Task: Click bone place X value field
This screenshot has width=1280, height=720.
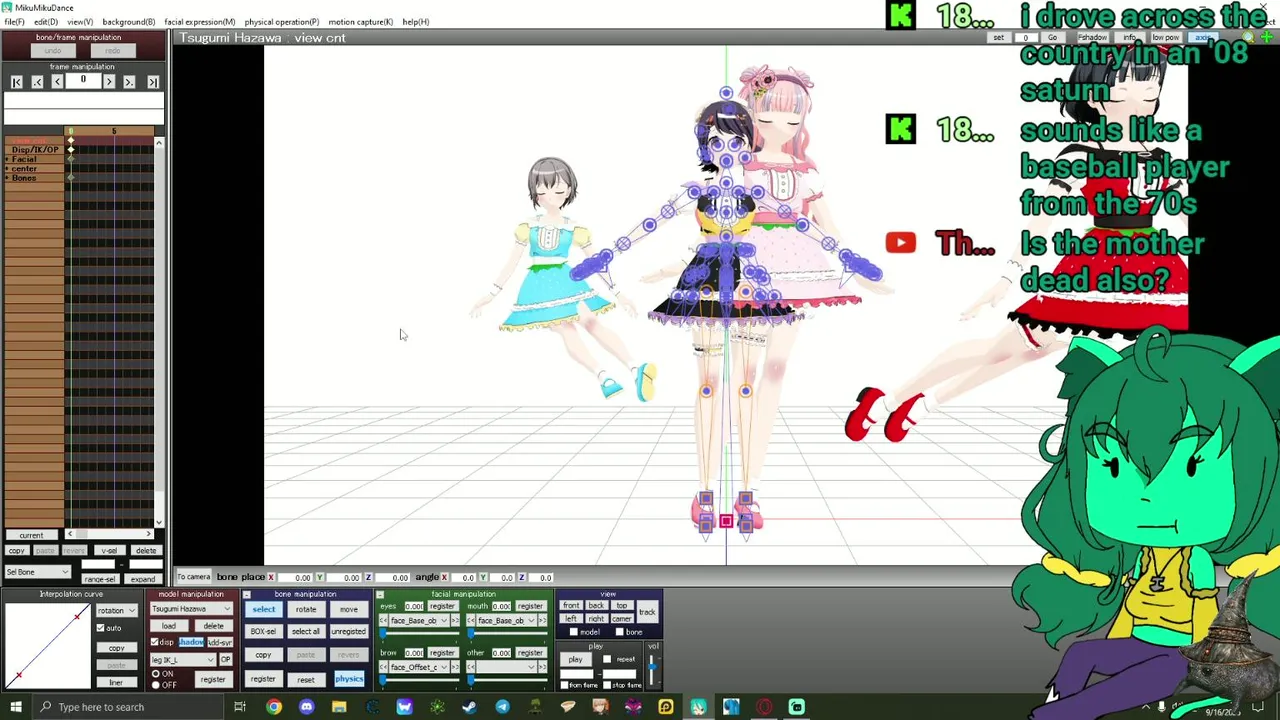Action: 297,578
